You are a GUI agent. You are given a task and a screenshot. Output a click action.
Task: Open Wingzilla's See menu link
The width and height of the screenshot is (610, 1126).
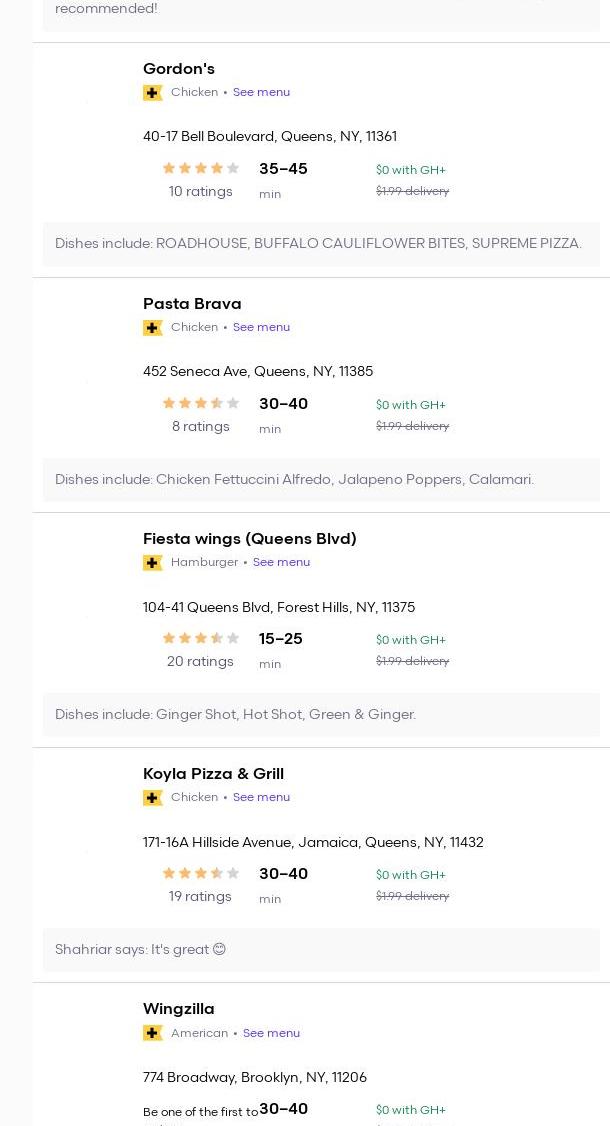pyautogui.click(x=271, y=1033)
